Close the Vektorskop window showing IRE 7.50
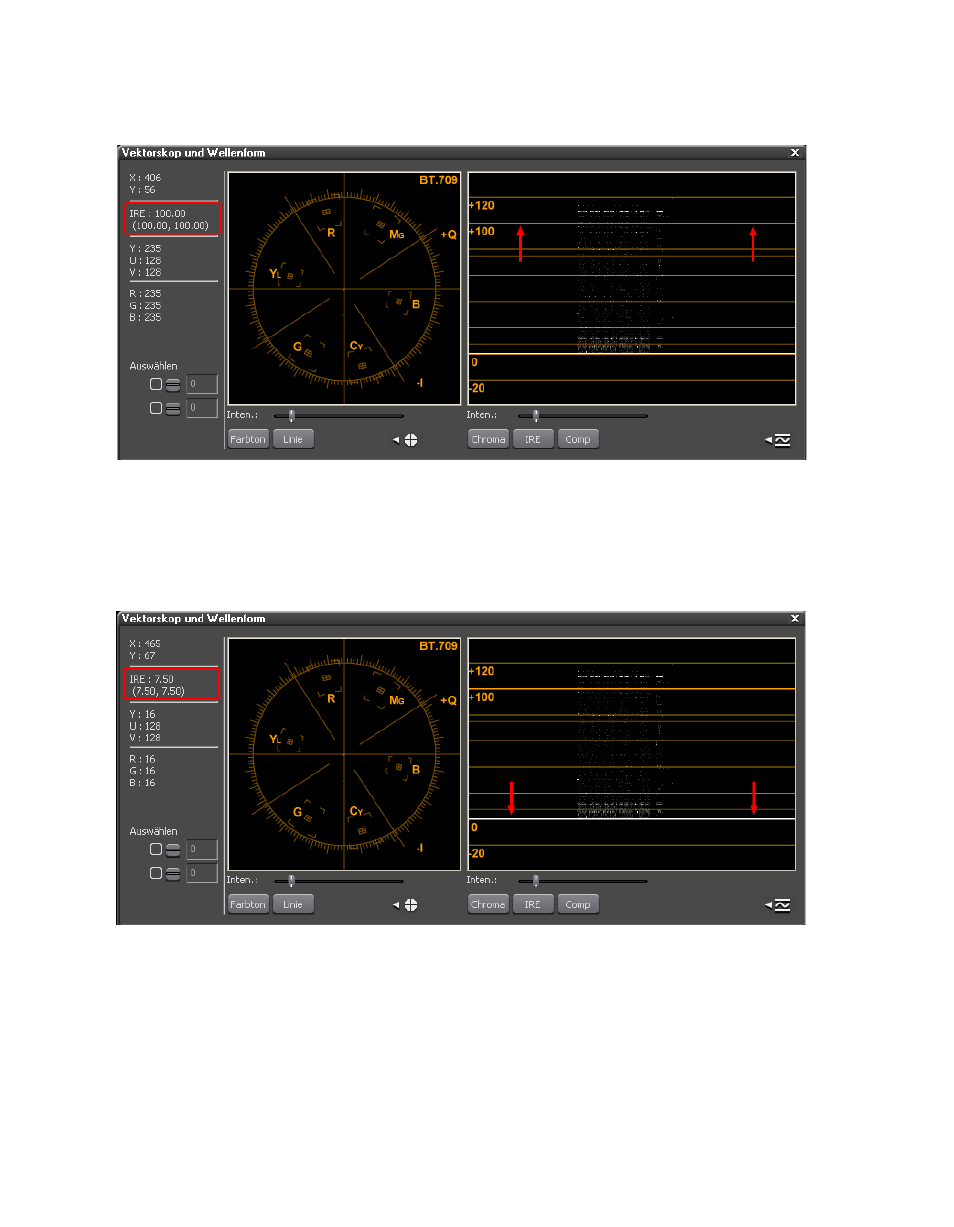Image resolution: width=954 pixels, height=1227 pixels. [x=795, y=619]
